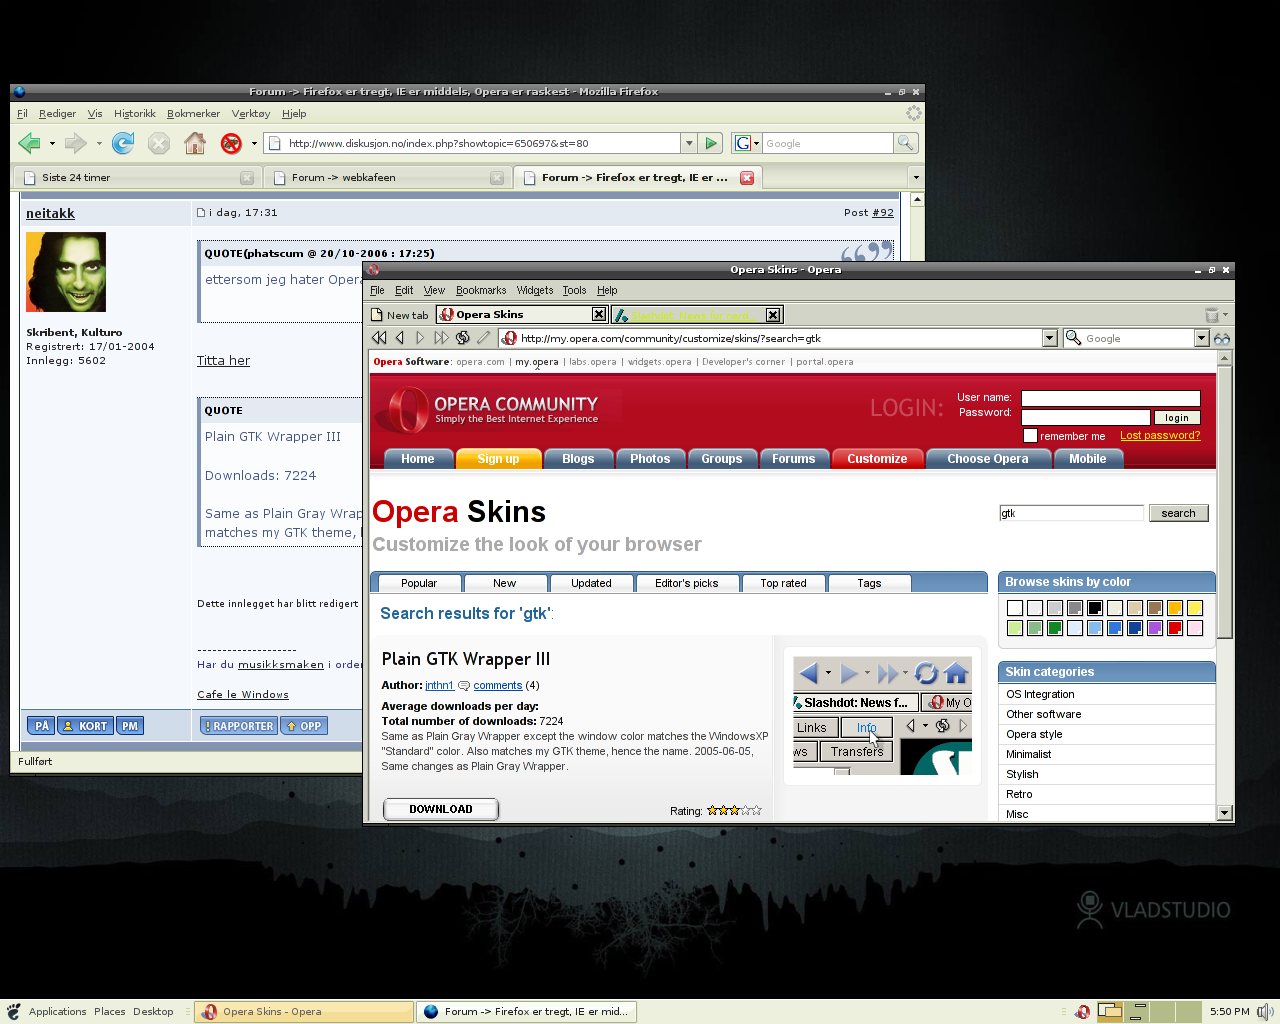
Task: Click Opera's Fast Forward button
Action: (441, 338)
